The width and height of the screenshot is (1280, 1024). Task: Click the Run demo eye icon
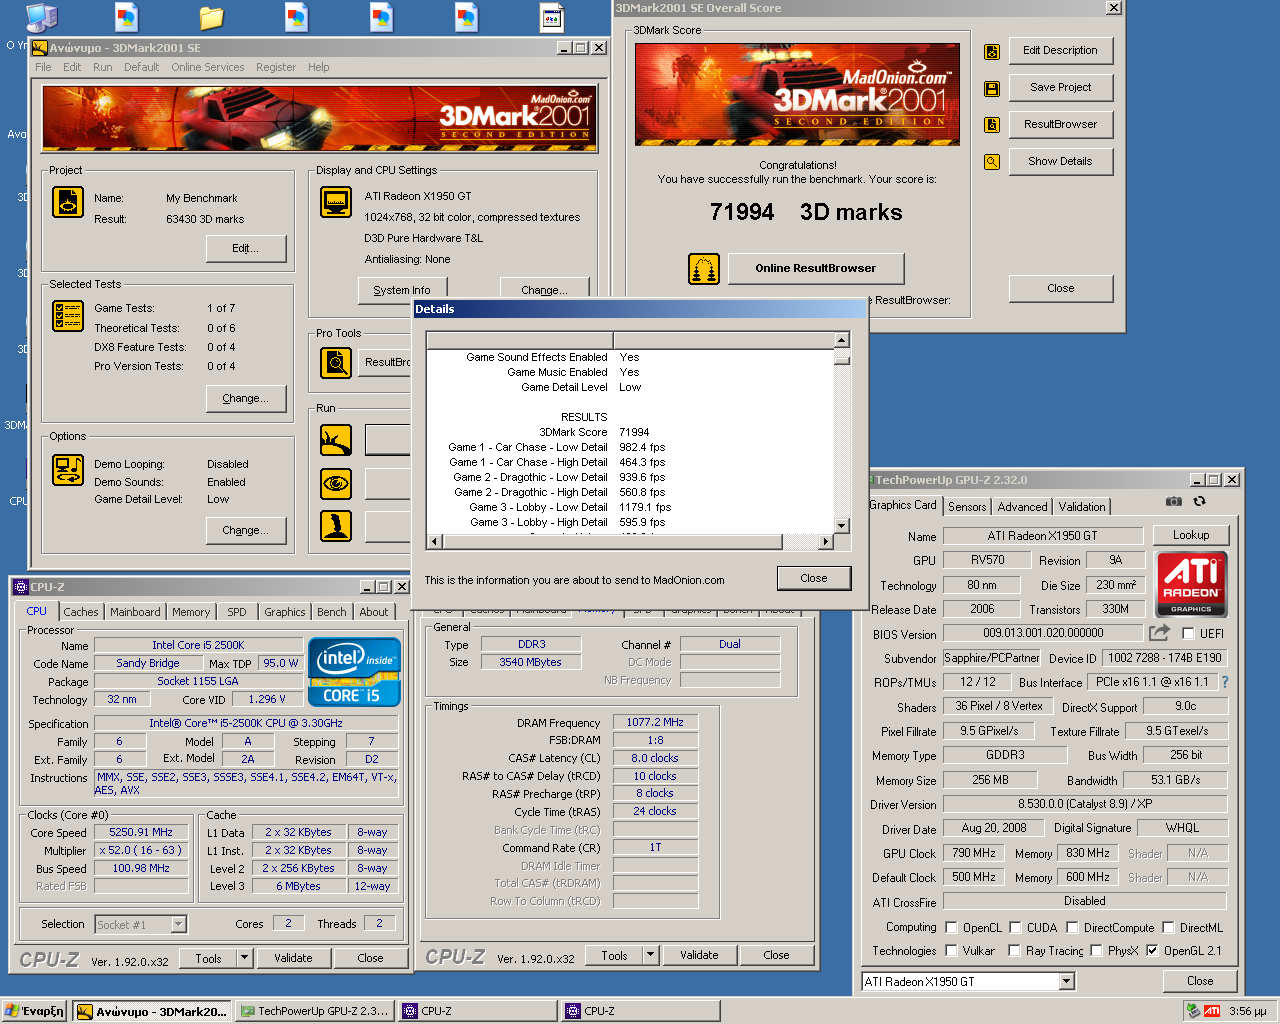(336, 484)
